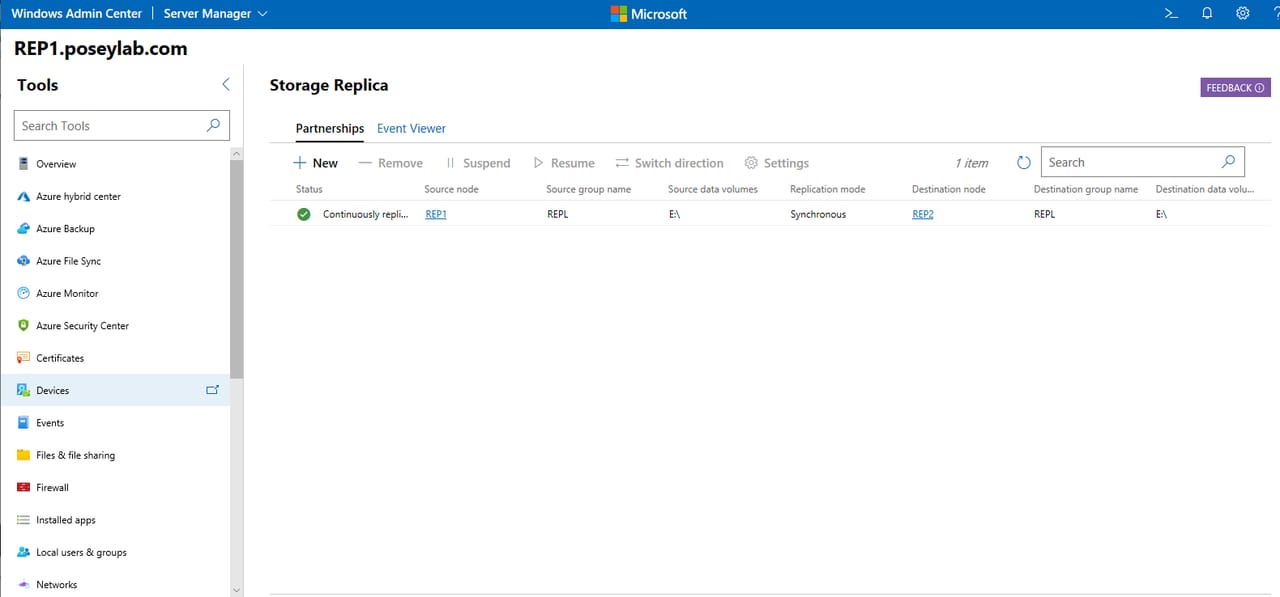1280x597 pixels.
Task: Select the Partnerships tab
Action: 329,128
